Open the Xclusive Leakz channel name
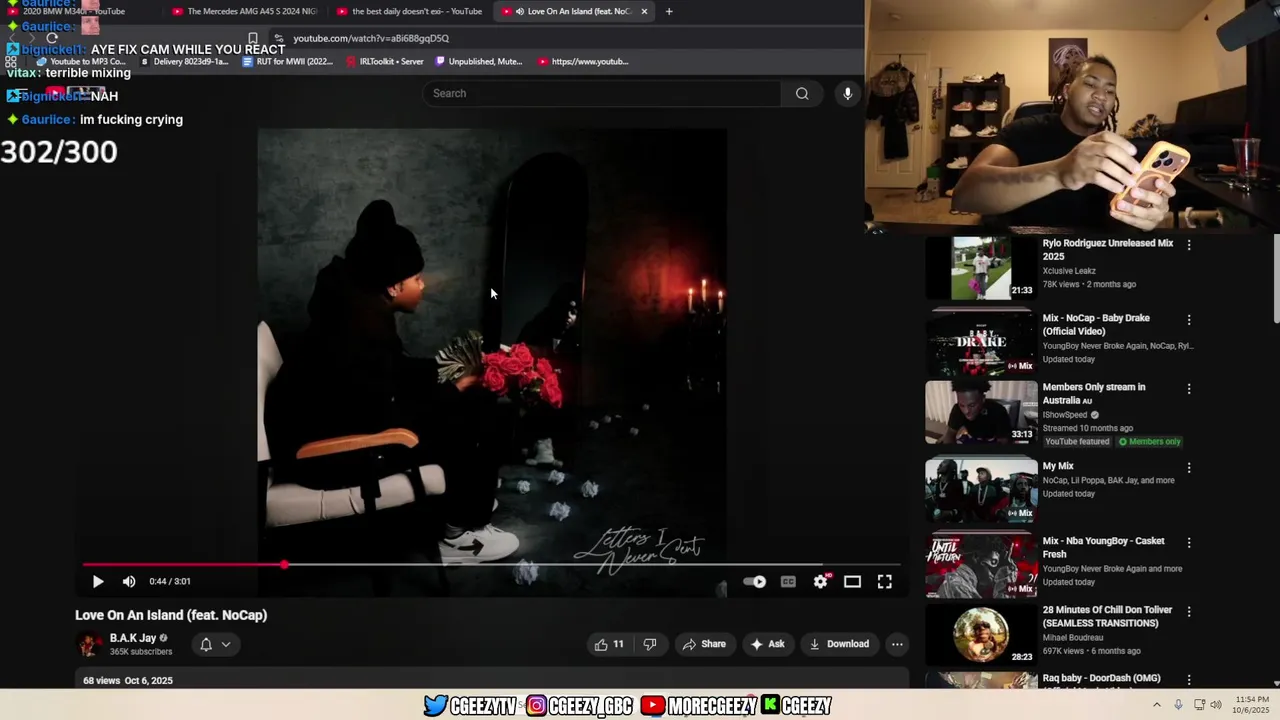1280x720 pixels. (1069, 271)
